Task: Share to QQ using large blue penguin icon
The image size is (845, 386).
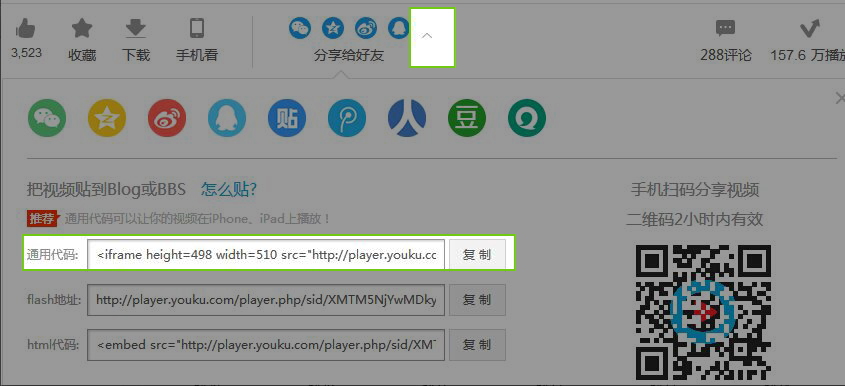Action: (227, 118)
